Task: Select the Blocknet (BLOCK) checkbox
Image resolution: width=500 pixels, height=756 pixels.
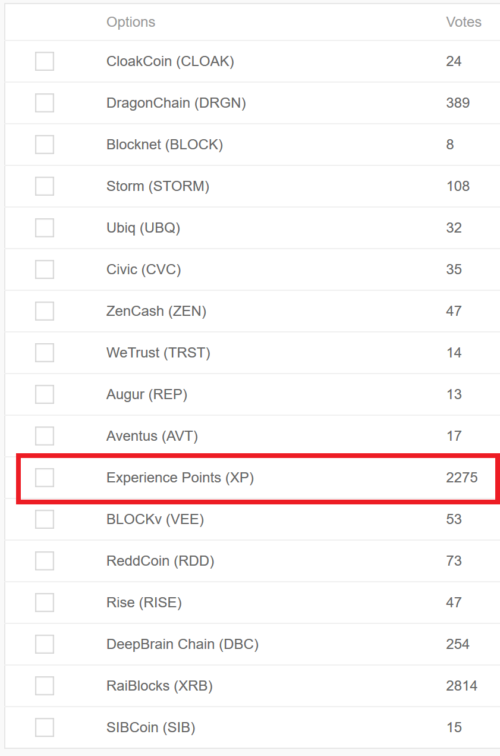Action: pyautogui.click(x=44, y=145)
